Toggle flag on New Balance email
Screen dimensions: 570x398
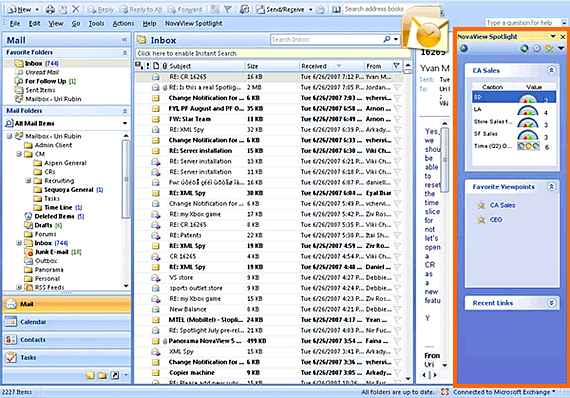(398, 309)
